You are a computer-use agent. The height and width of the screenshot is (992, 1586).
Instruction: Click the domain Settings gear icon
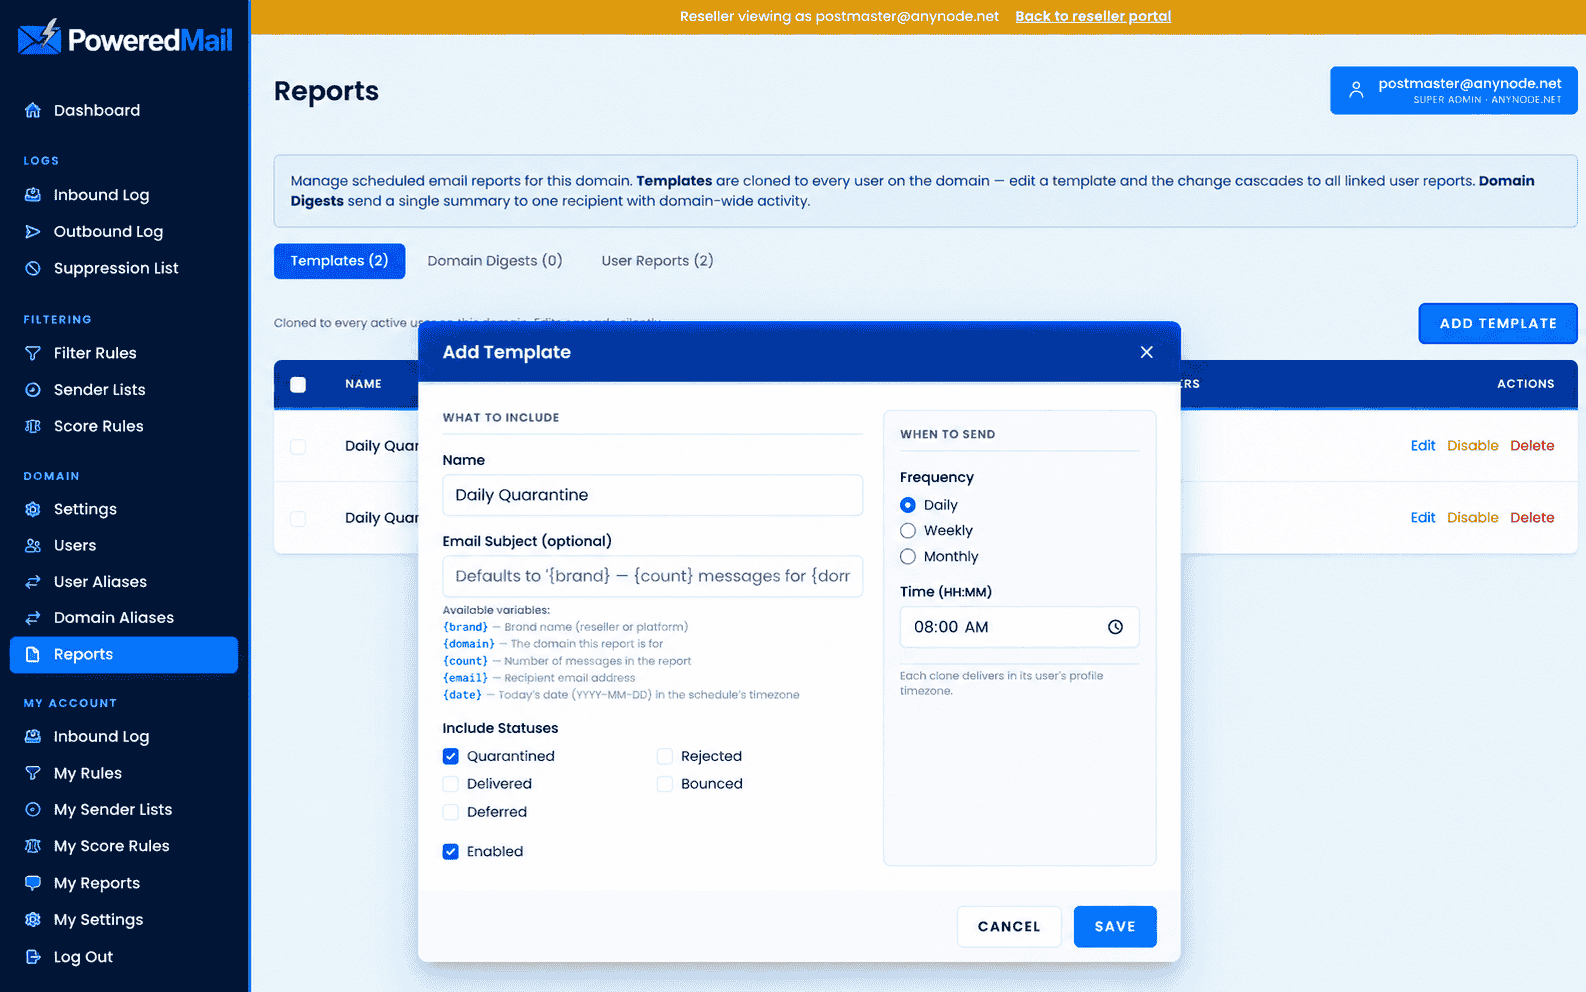click(33, 509)
